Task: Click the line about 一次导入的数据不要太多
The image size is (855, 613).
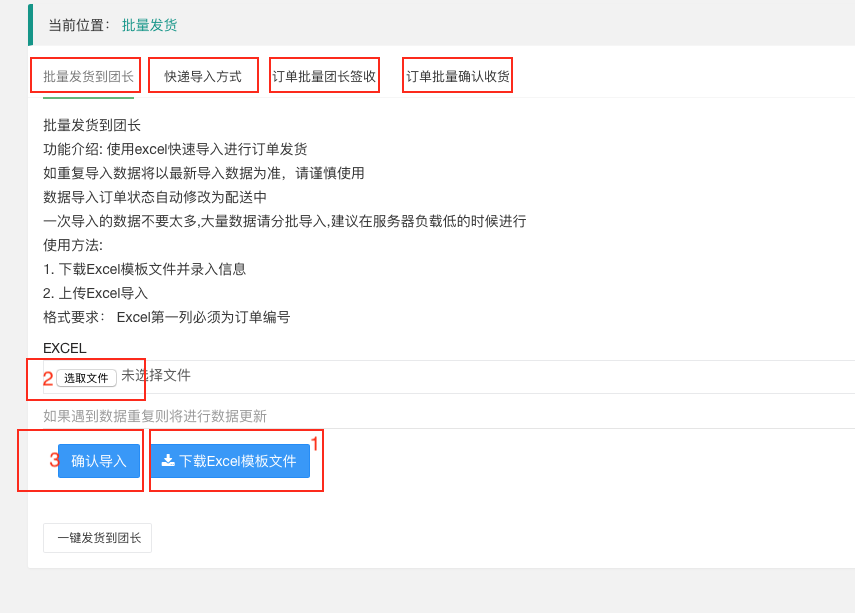Action: [285, 221]
